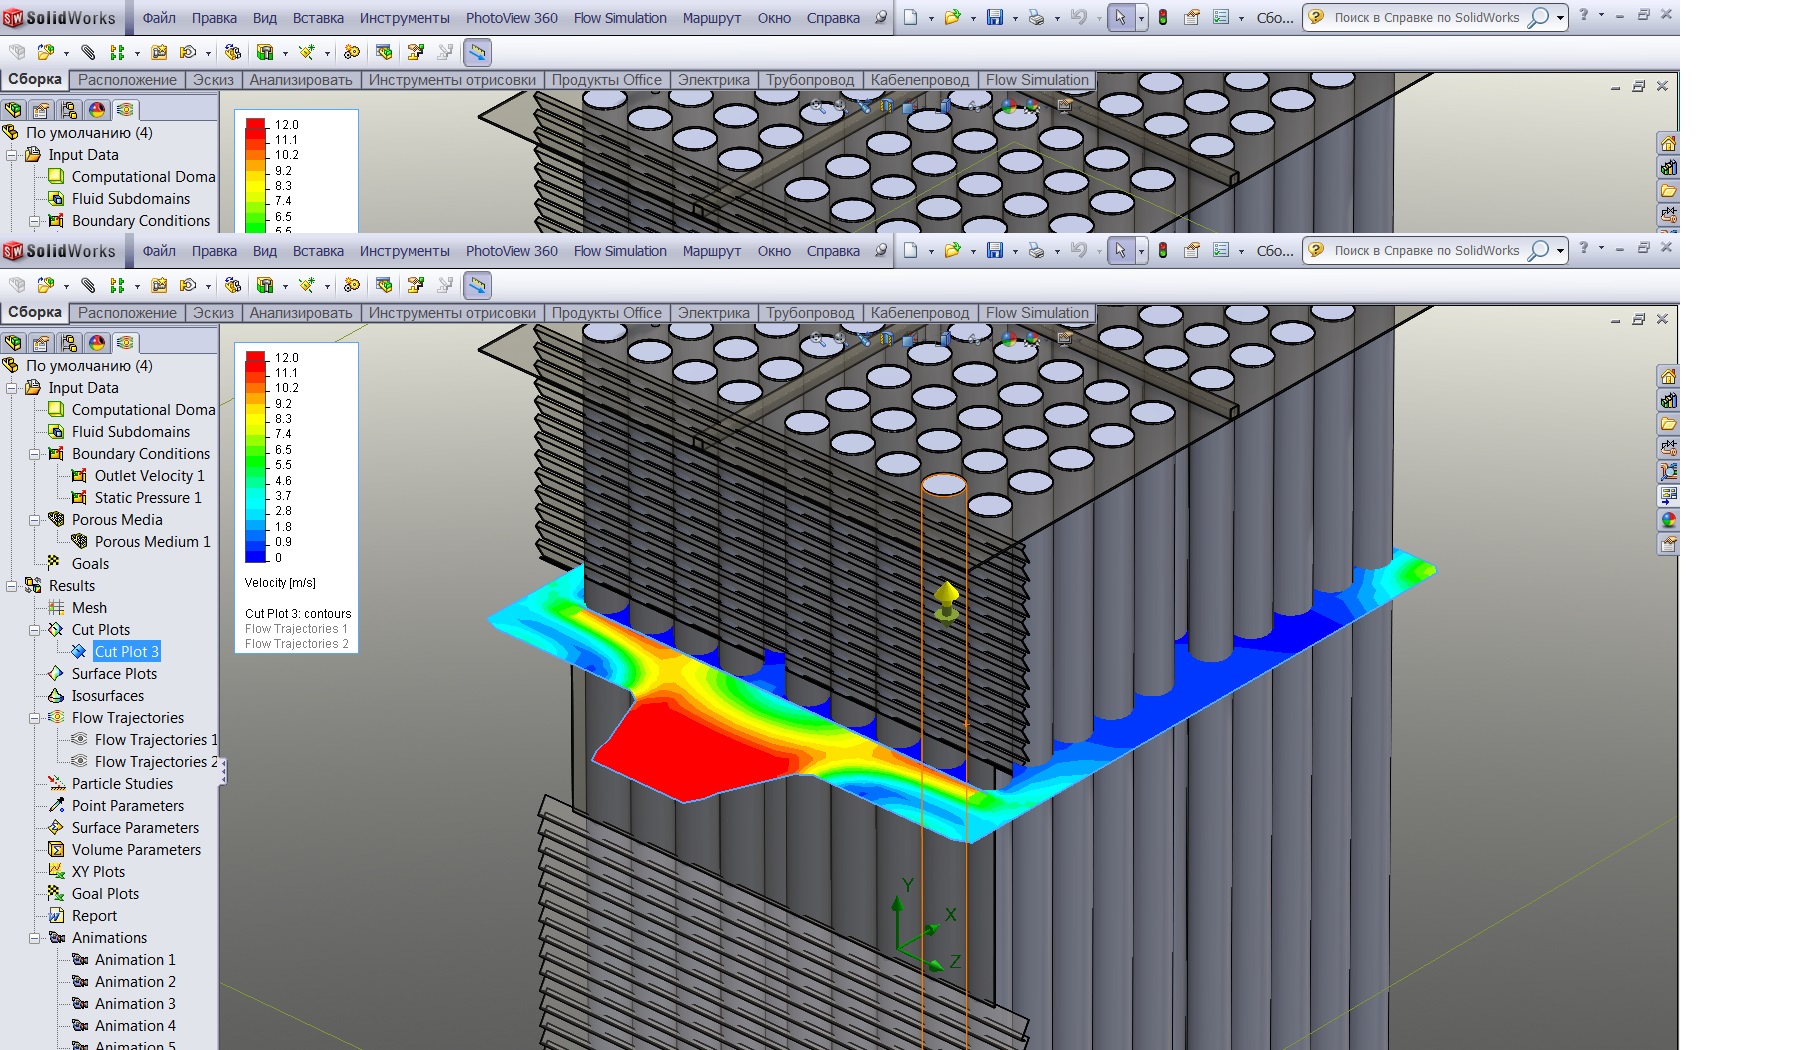Open FeatureManager design tree tab in lower window
The image size is (1800, 1050).
click(x=13, y=343)
